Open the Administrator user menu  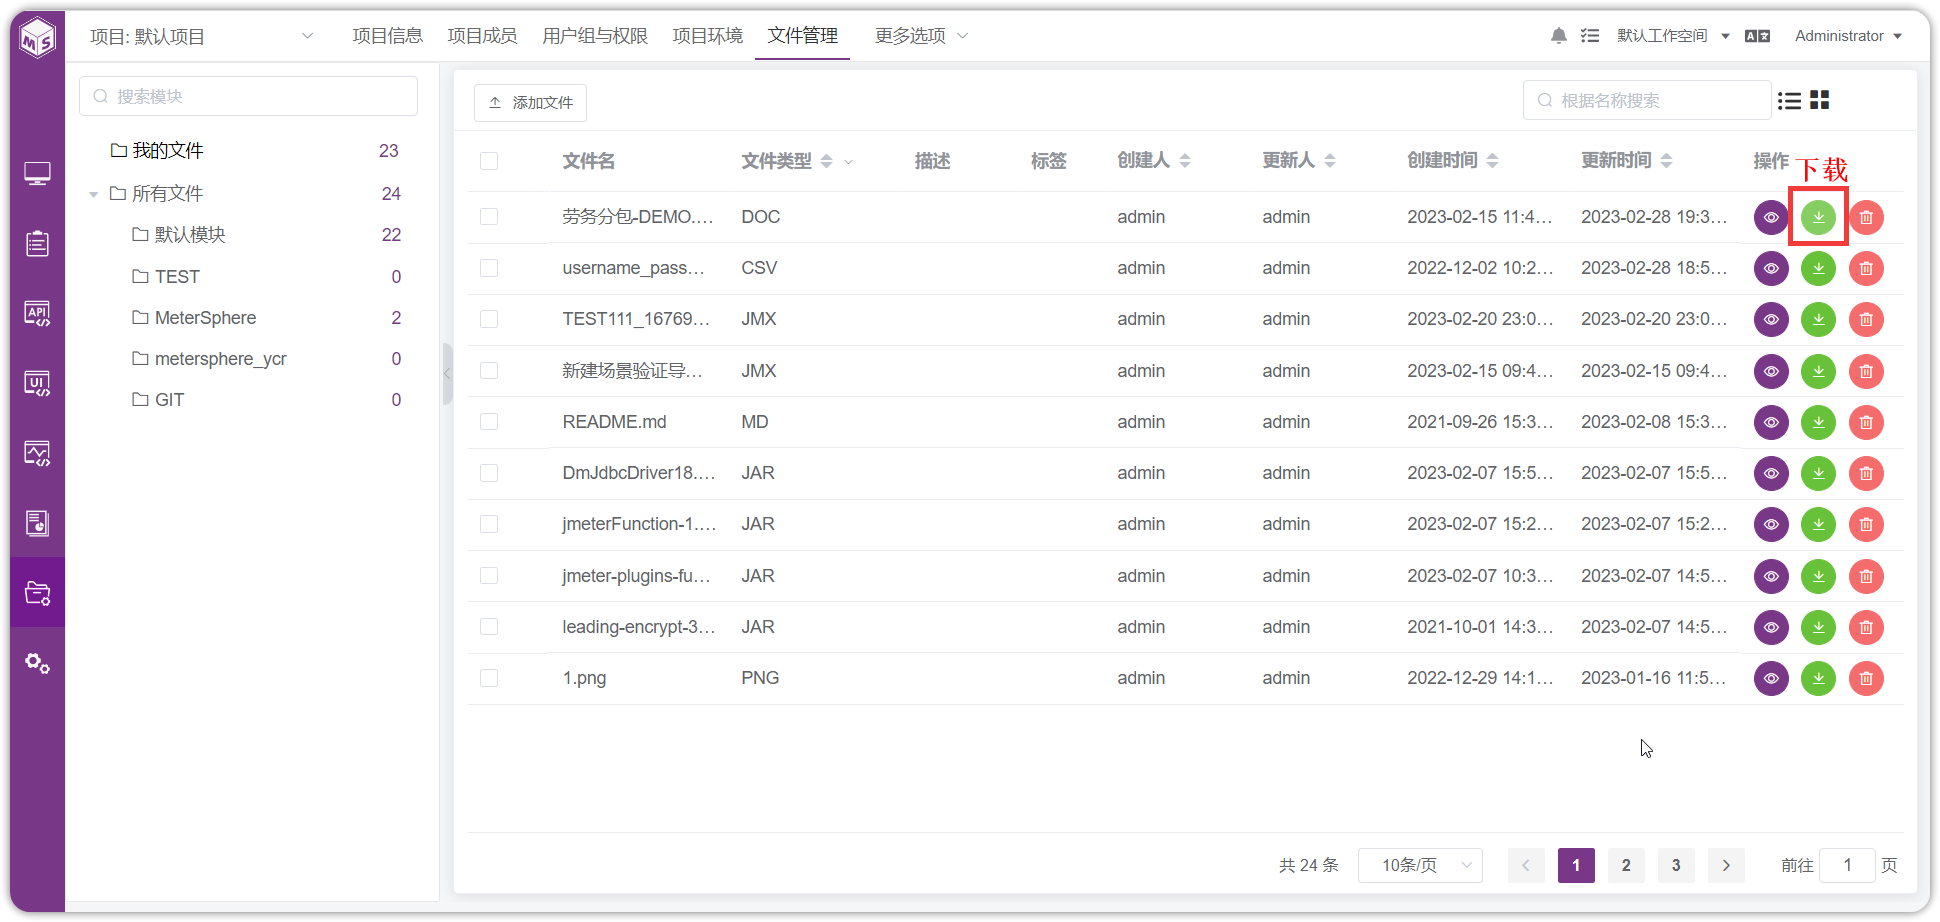click(1848, 36)
